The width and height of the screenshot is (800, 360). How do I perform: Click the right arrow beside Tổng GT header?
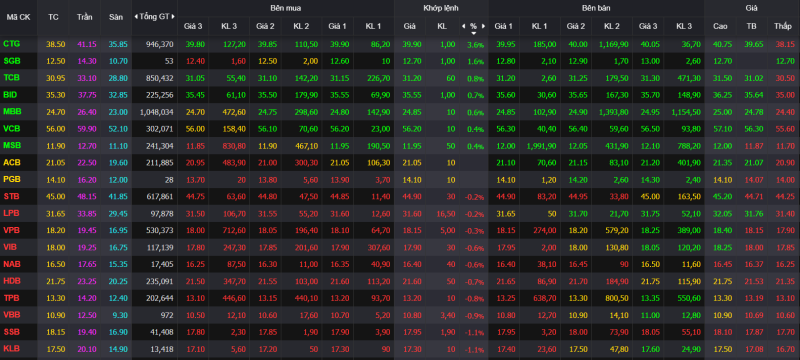[173, 17]
